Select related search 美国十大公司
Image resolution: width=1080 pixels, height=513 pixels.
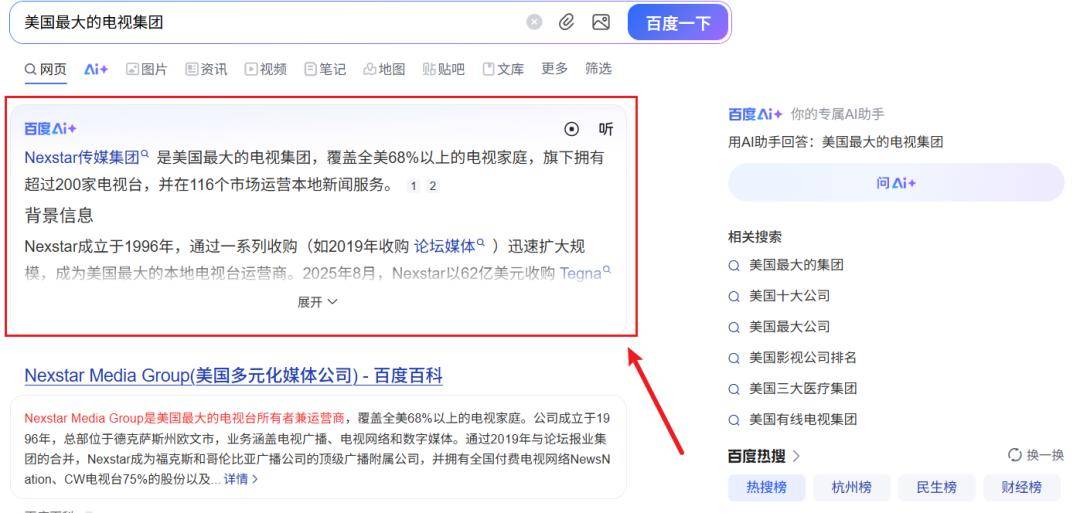tap(789, 296)
